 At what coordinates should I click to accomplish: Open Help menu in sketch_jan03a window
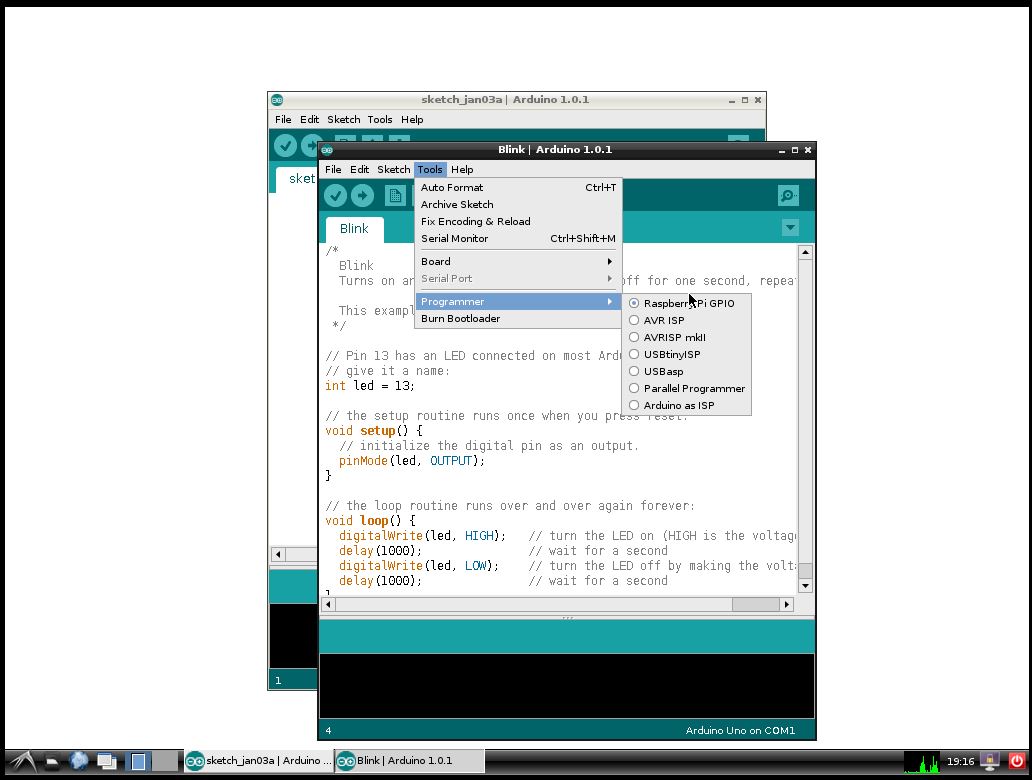[412, 120]
